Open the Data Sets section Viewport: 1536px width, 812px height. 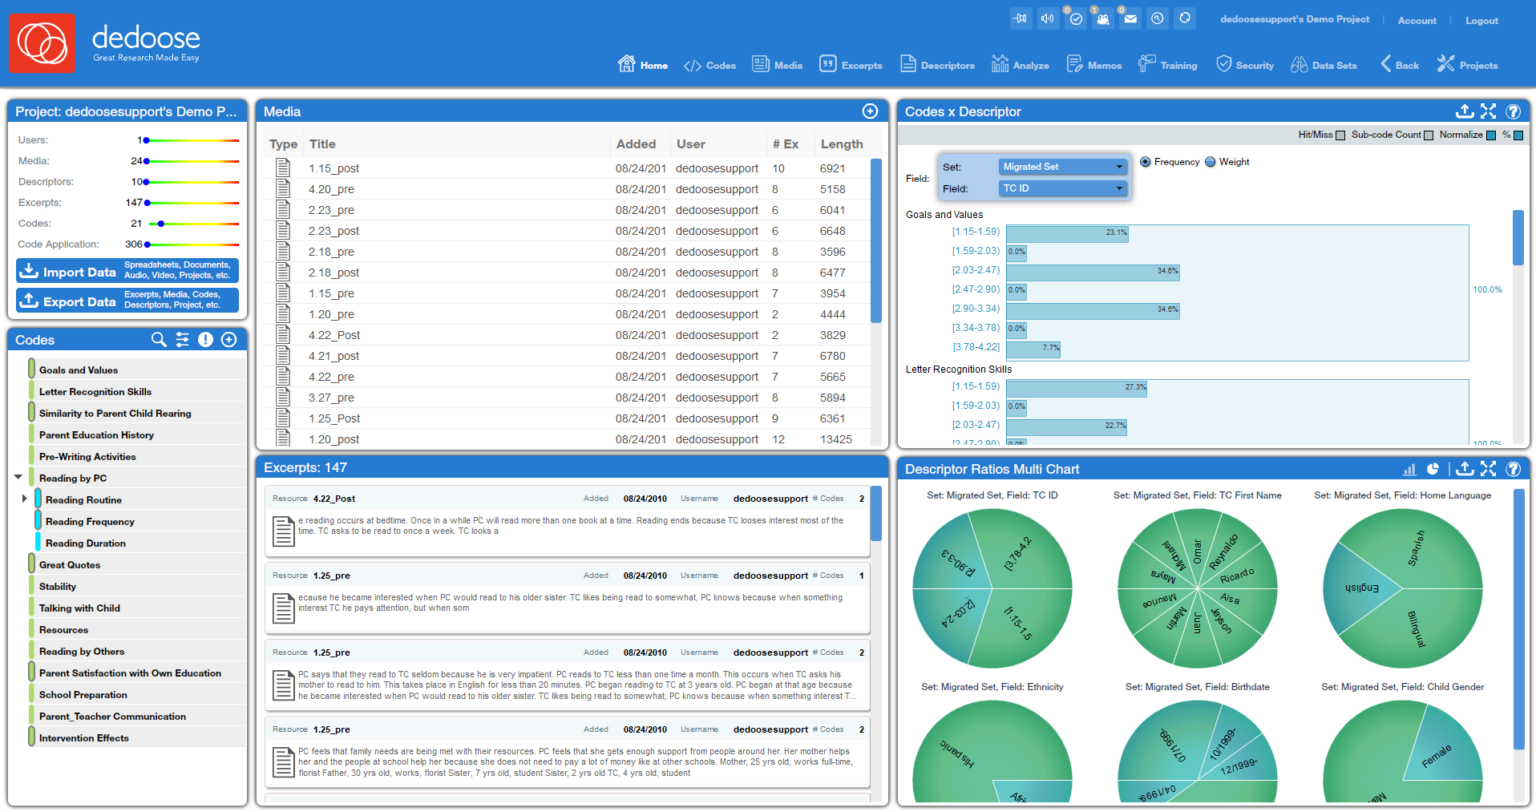(x=1324, y=64)
